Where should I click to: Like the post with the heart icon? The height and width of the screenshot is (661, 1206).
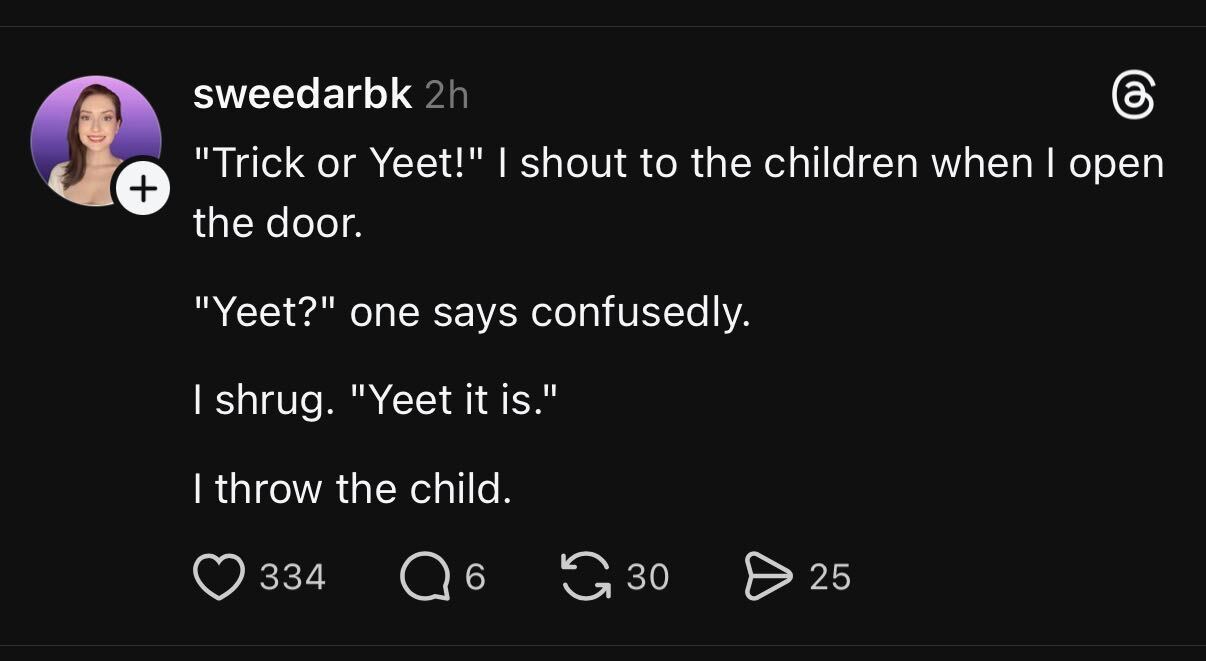(x=218, y=578)
